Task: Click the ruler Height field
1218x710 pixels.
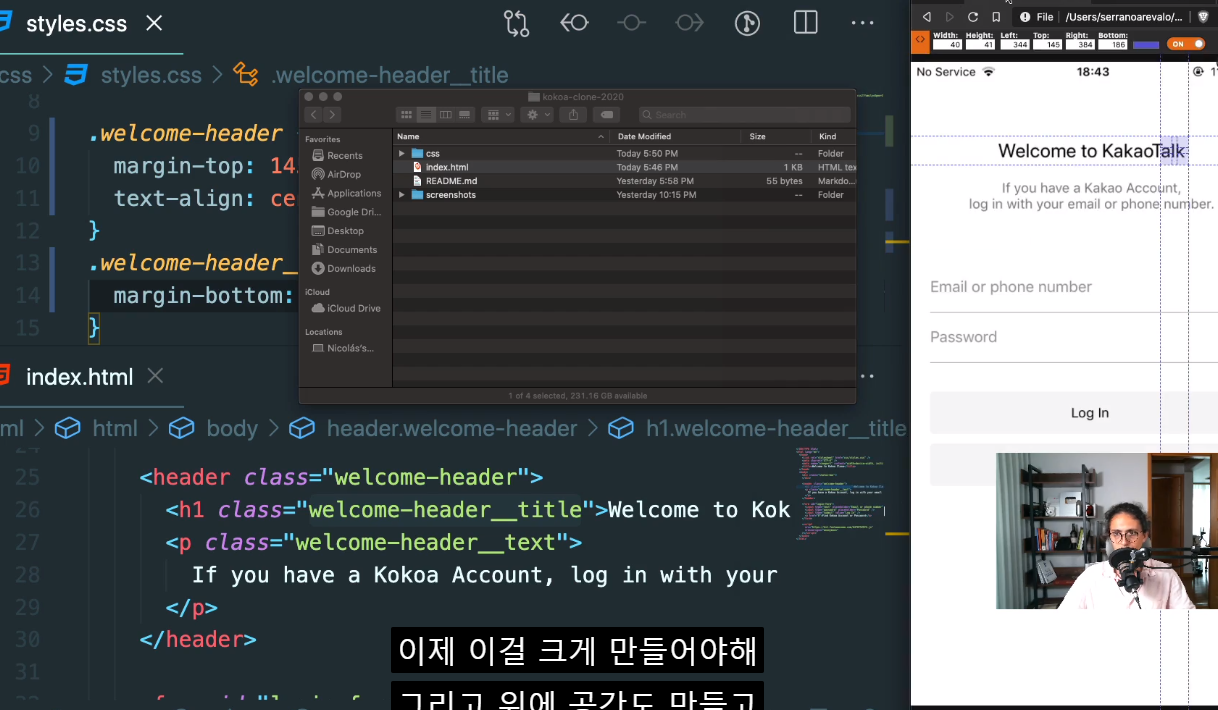Action: [x=980, y=44]
